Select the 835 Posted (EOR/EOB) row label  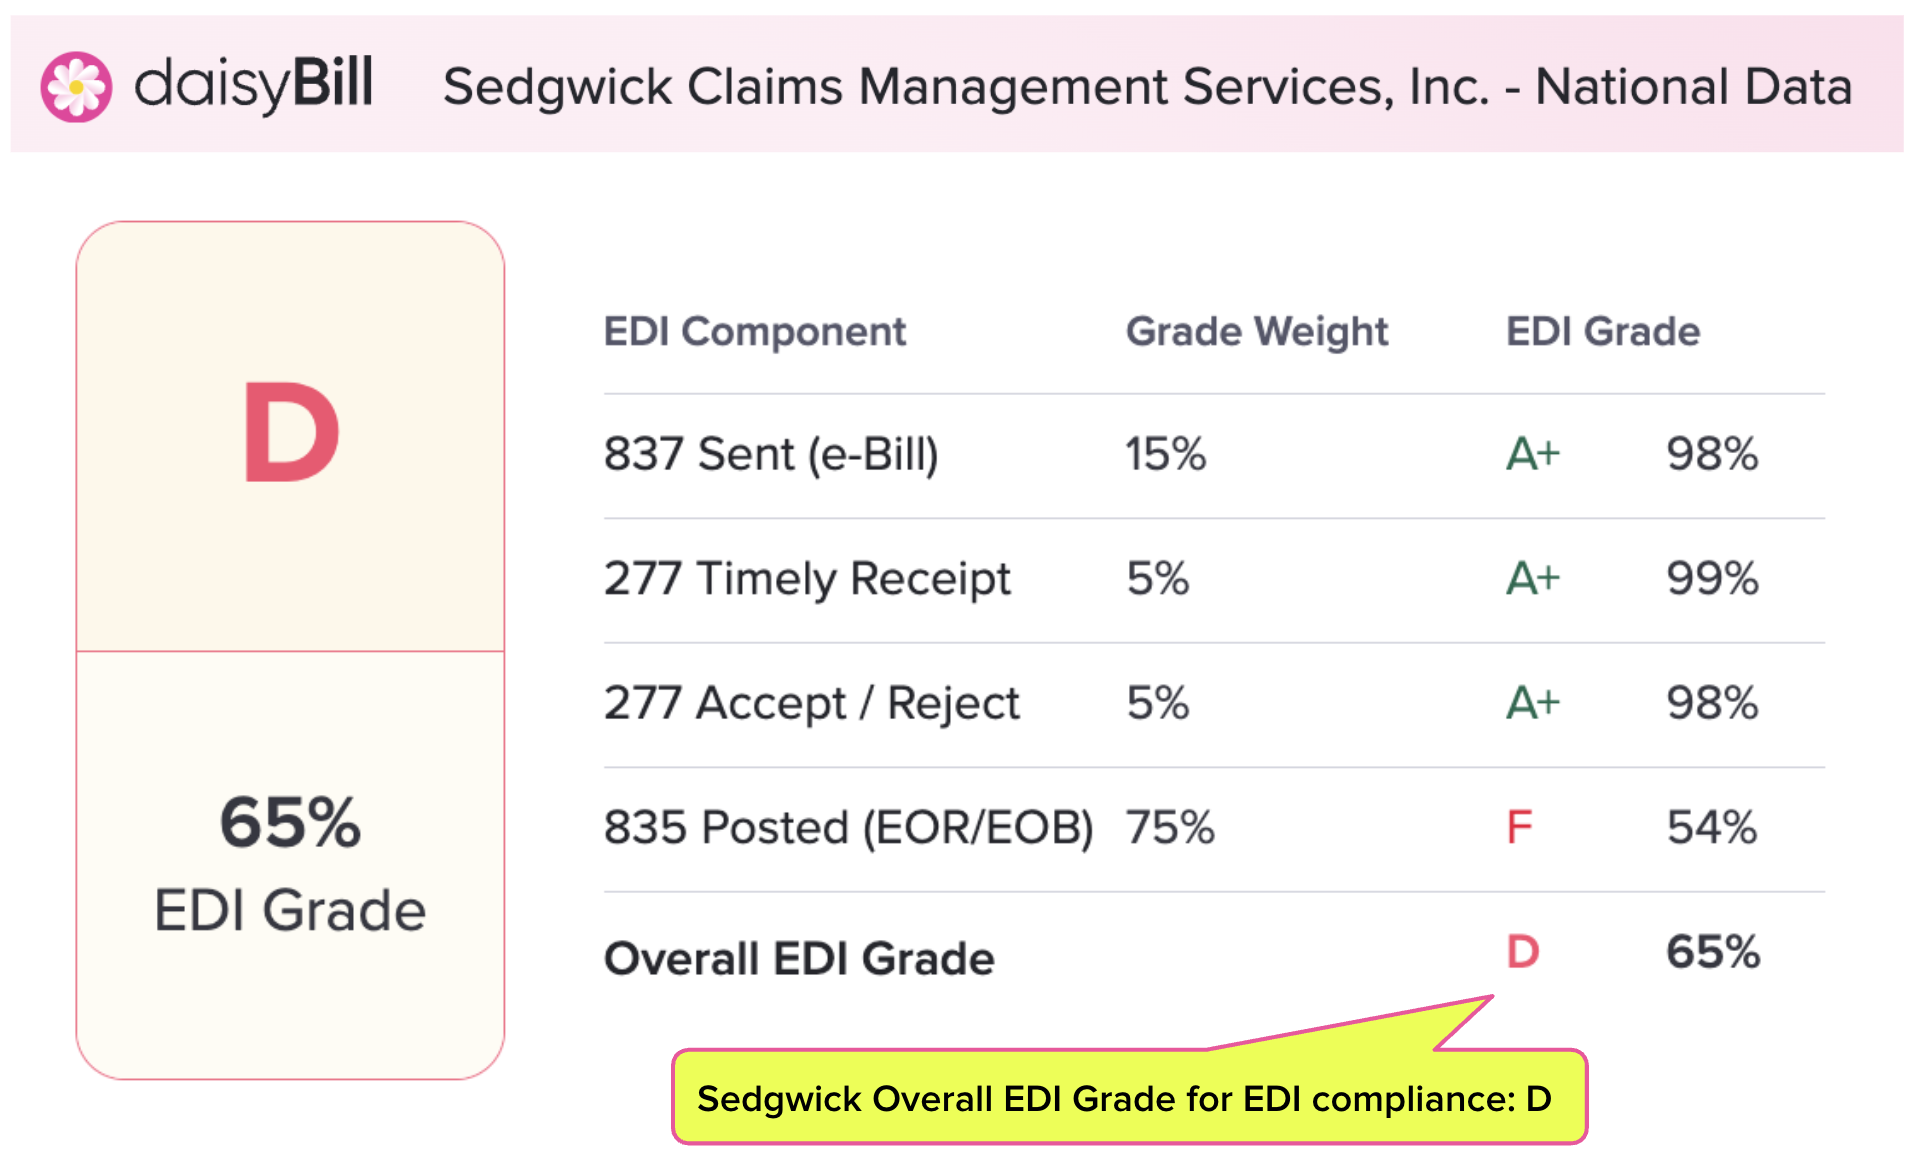point(848,828)
